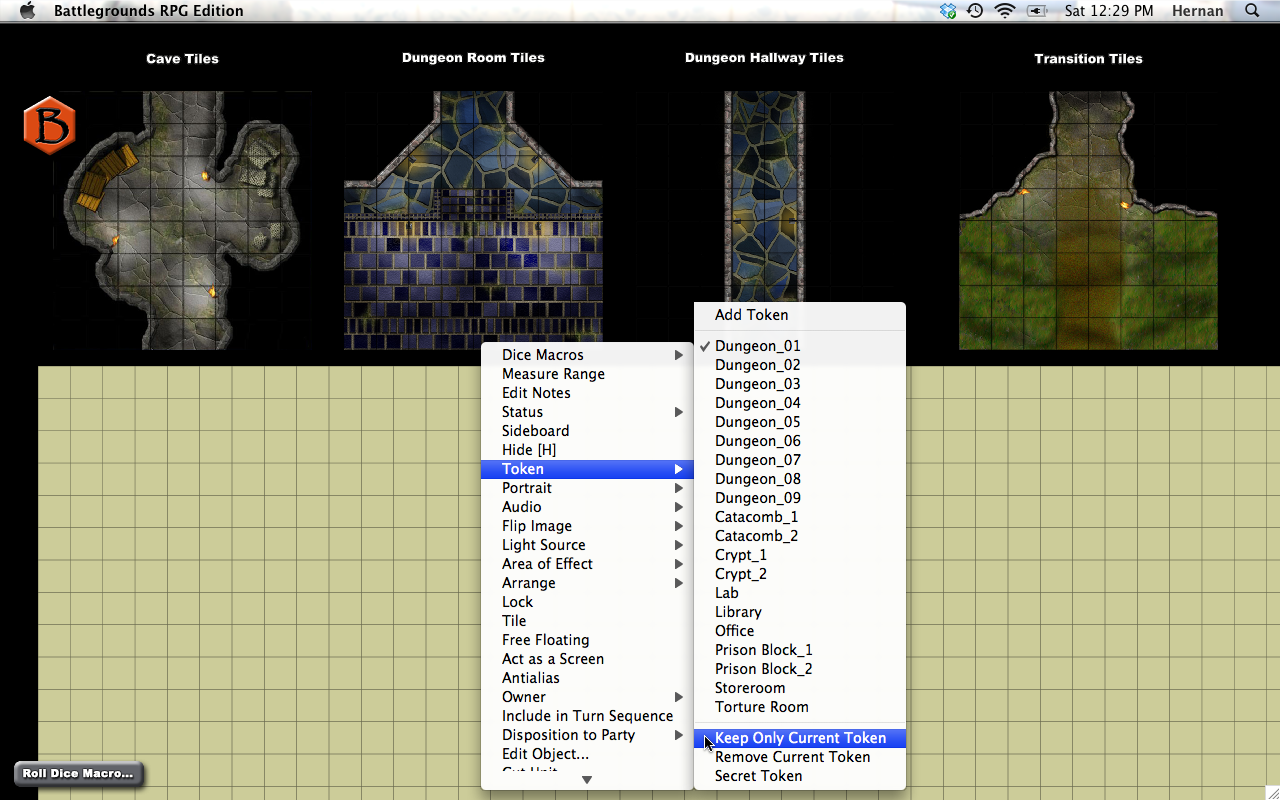Choose Edit Object... menu item

click(x=587, y=754)
